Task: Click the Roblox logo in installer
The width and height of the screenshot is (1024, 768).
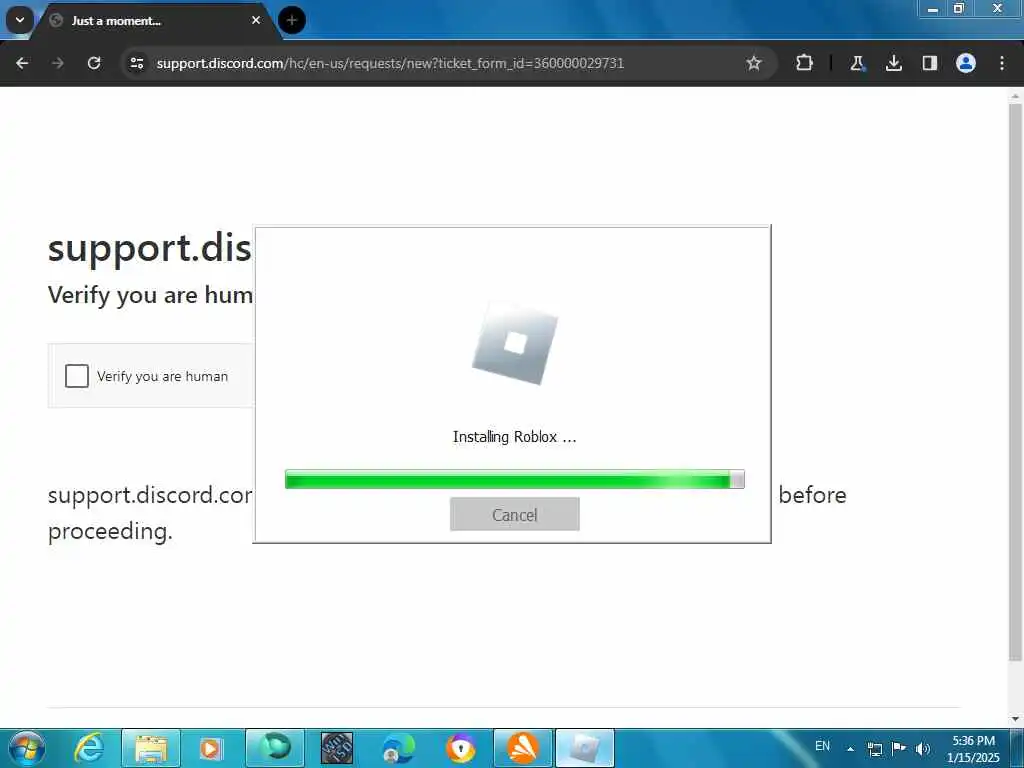Action: click(x=515, y=343)
